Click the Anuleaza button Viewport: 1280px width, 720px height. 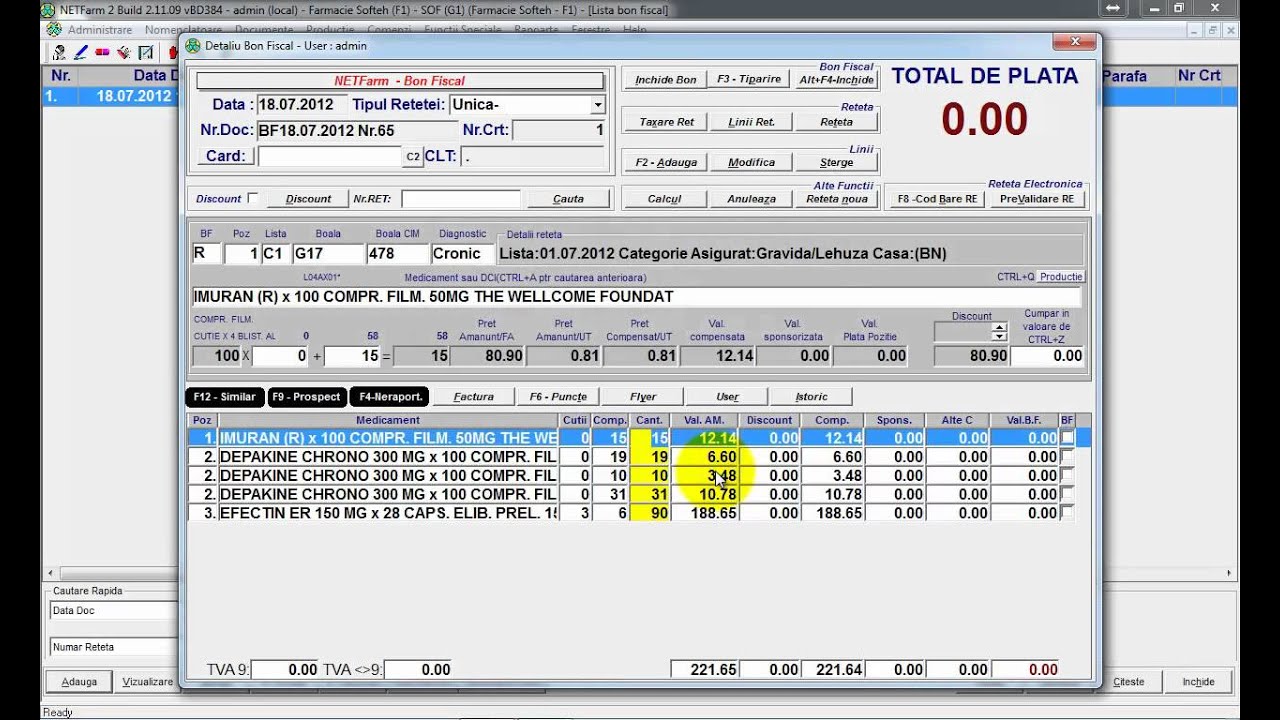[751, 199]
